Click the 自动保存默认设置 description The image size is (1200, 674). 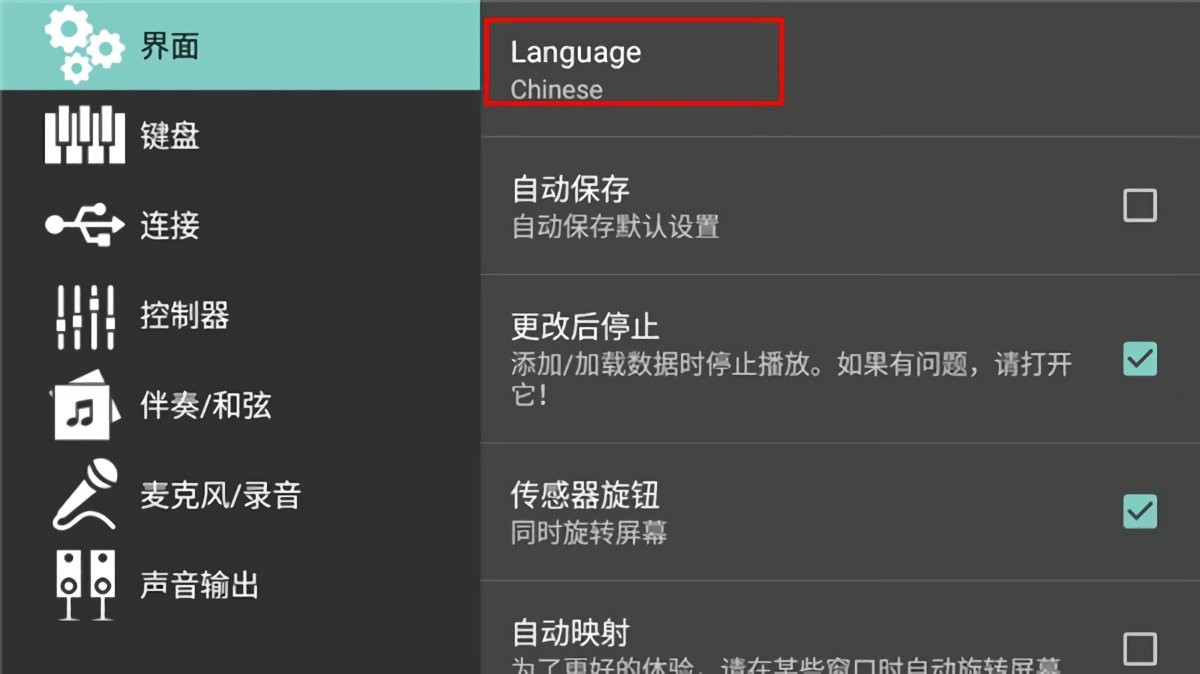click(615, 226)
